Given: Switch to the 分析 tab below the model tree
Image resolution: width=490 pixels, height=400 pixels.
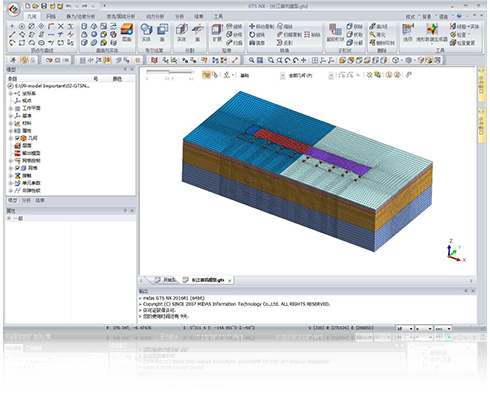Looking at the screenshot, I should [x=26, y=200].
